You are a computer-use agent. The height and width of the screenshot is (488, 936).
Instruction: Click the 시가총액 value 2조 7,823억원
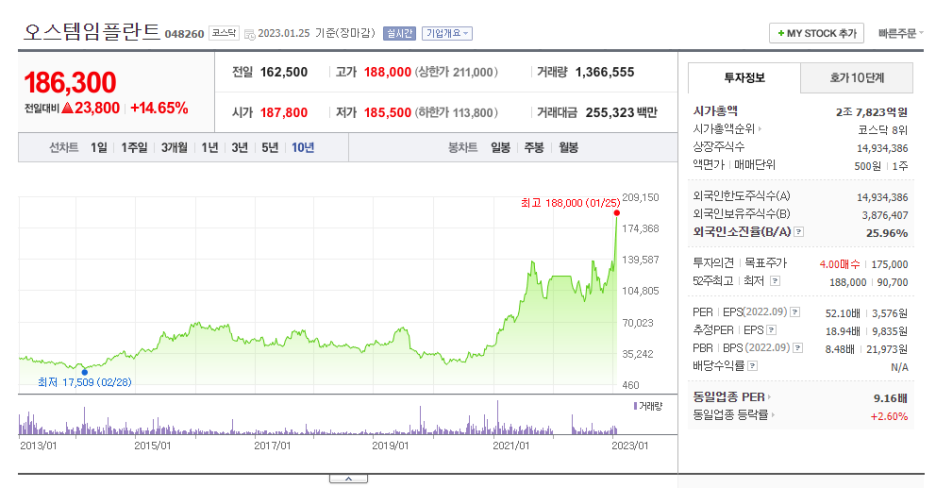coord(872,112)
